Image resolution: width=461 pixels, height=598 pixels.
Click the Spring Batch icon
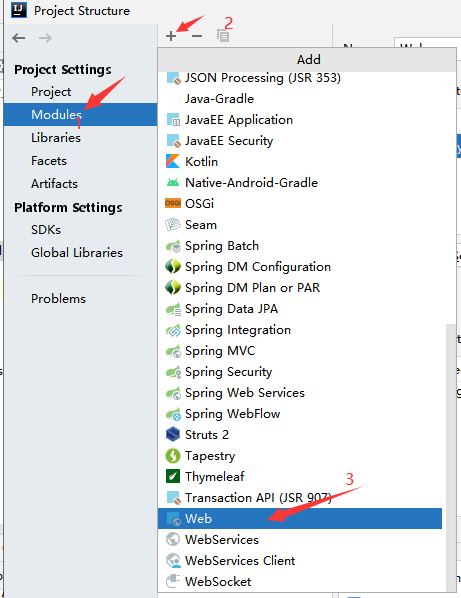click(x=173, y=246)
